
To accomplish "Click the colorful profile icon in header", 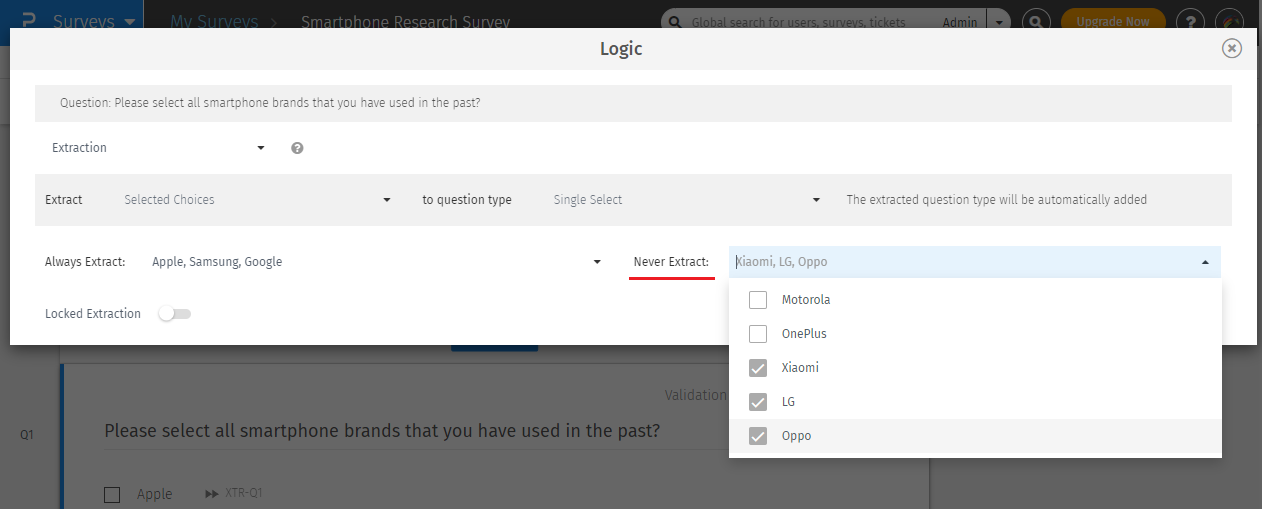I will point(1229,21).
